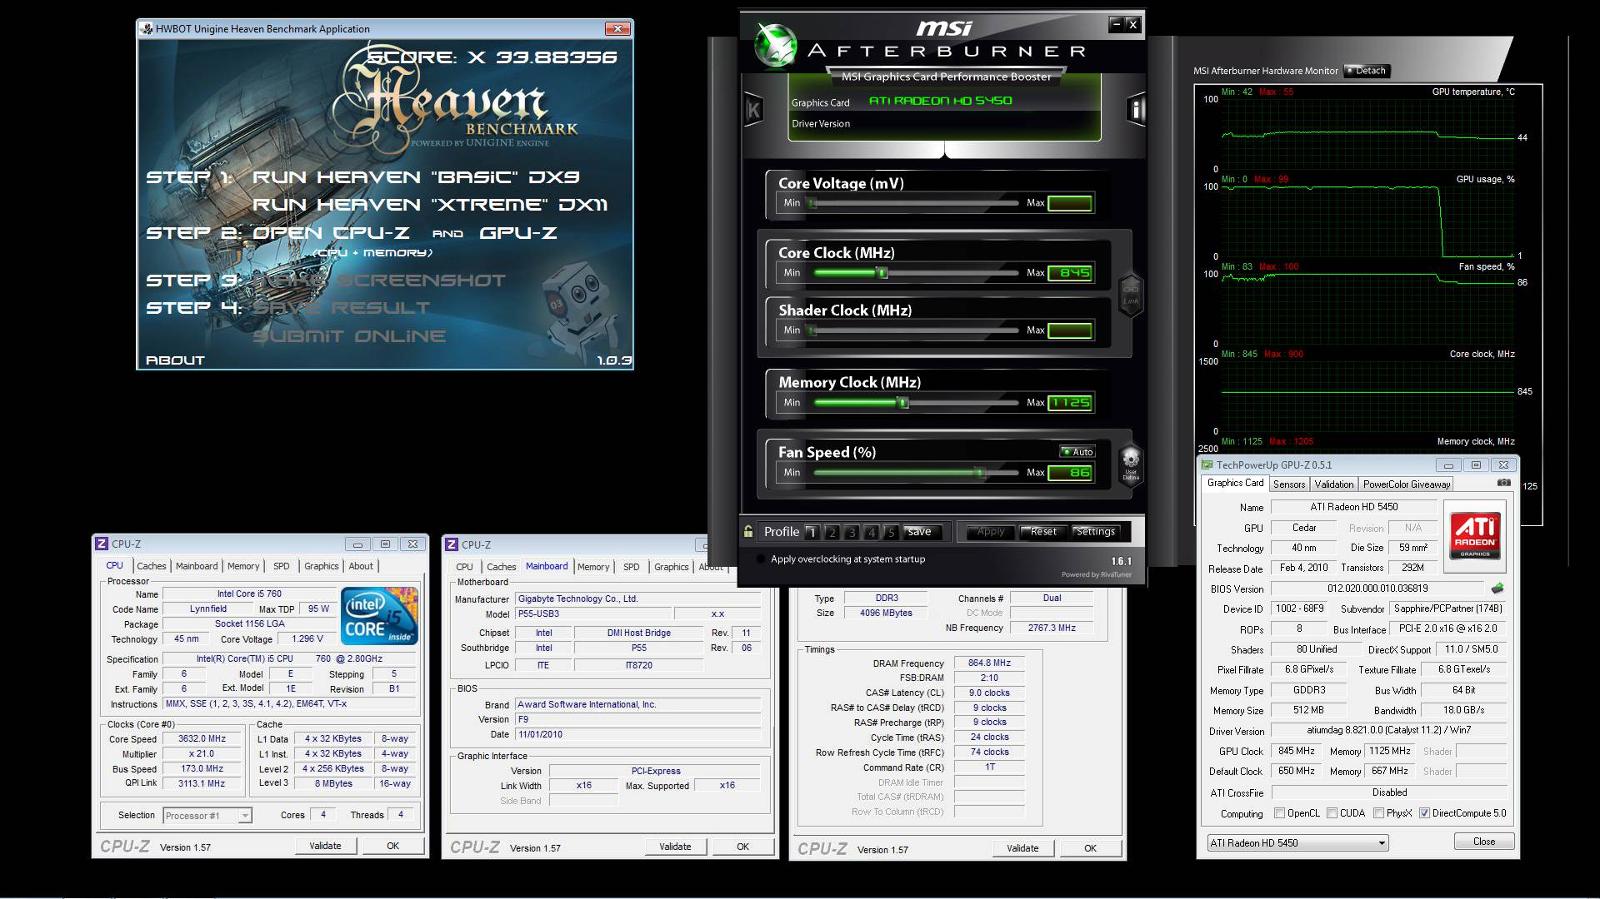
Task: Click the Shader Clock slider track
Action: [x=914, y=330]
